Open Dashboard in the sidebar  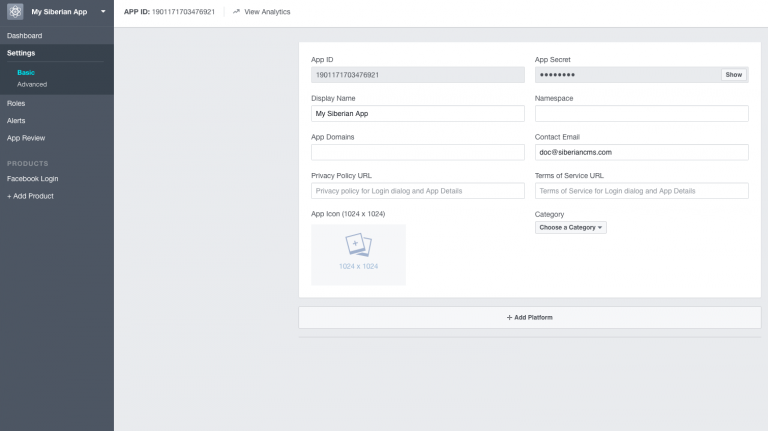(x=25, y=36)
